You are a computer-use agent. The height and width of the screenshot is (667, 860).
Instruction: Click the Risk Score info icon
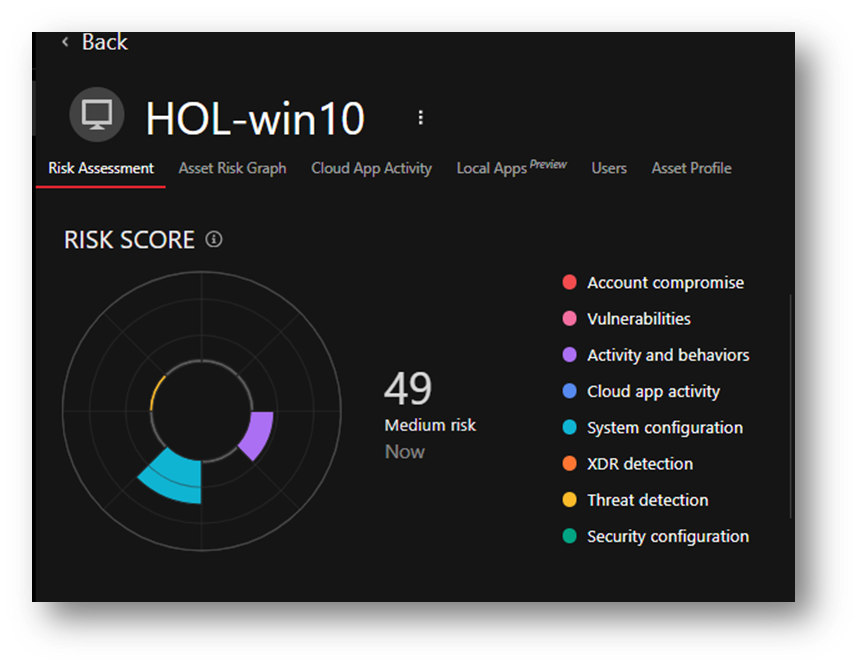click(x=213, y=240)
